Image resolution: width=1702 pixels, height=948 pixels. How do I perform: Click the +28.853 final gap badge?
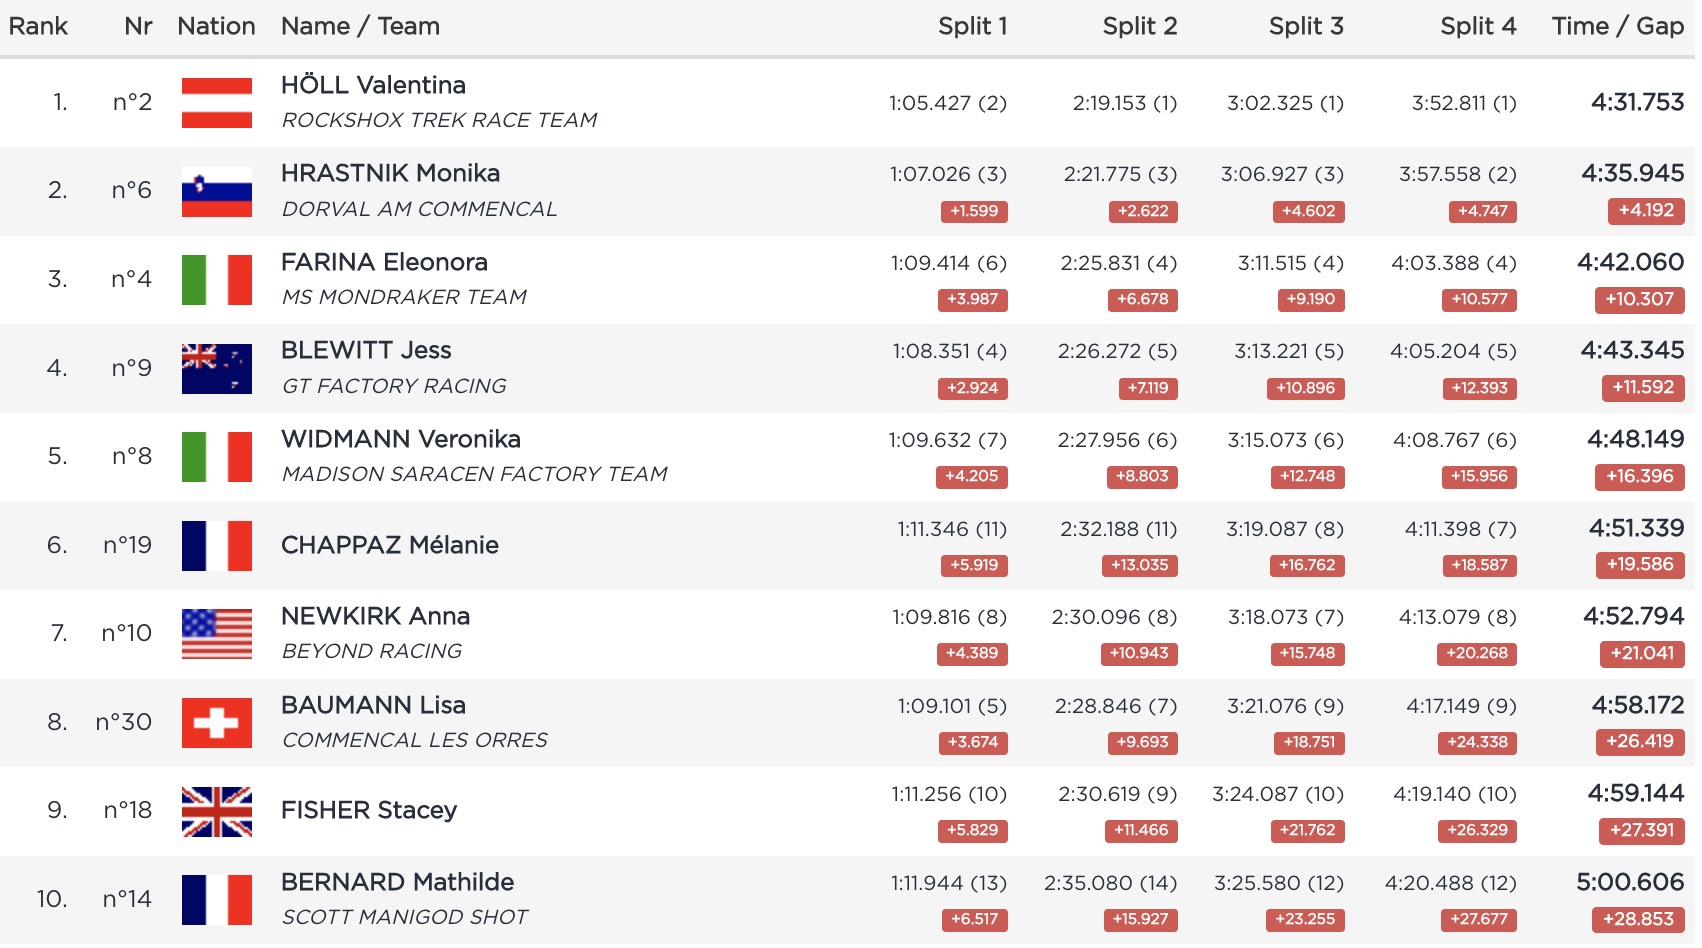1638,919
